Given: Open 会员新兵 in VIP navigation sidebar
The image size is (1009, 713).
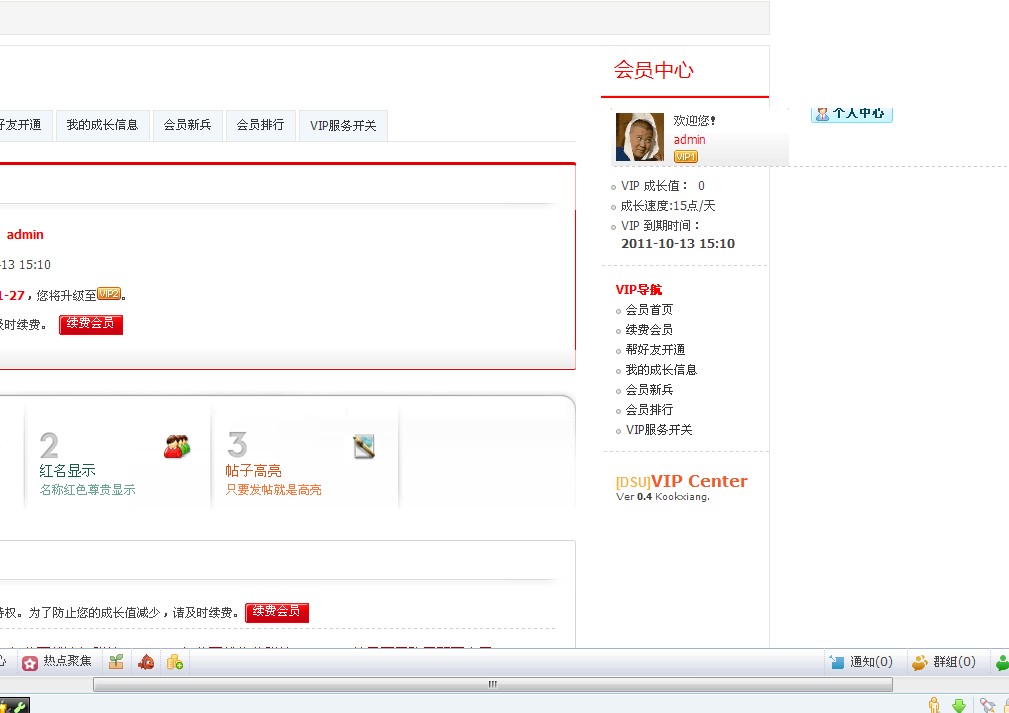Looking at the screenshot, I should (649, 389).
